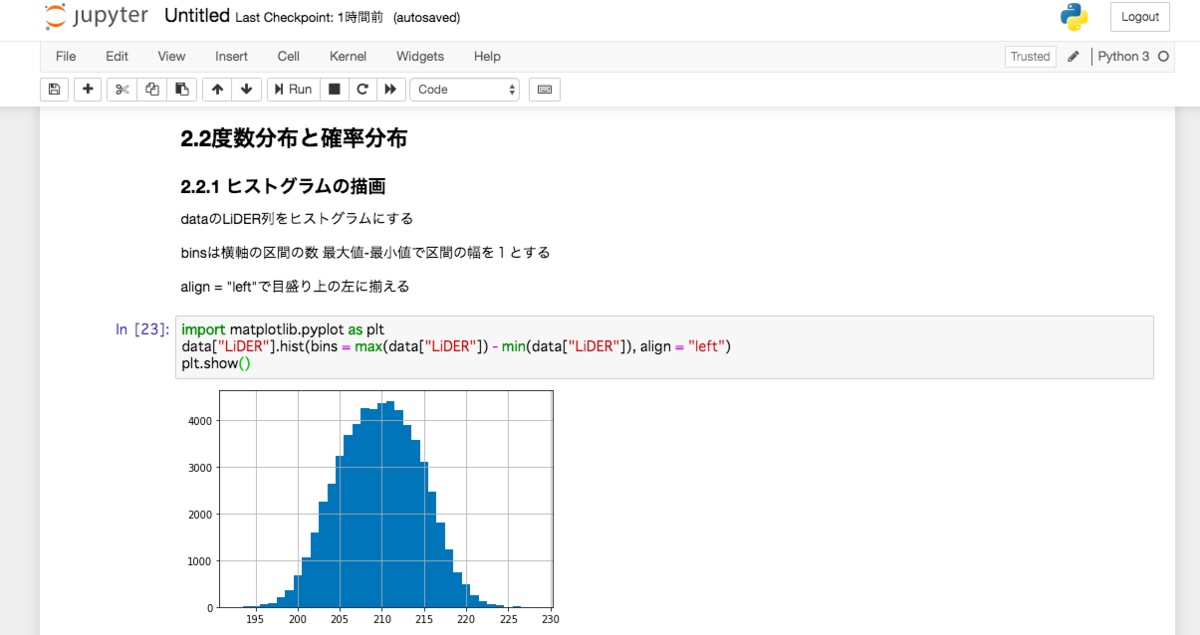Click the Last Checkpoint status text
The image size is (1200, 635).
[x=309, y=18]
